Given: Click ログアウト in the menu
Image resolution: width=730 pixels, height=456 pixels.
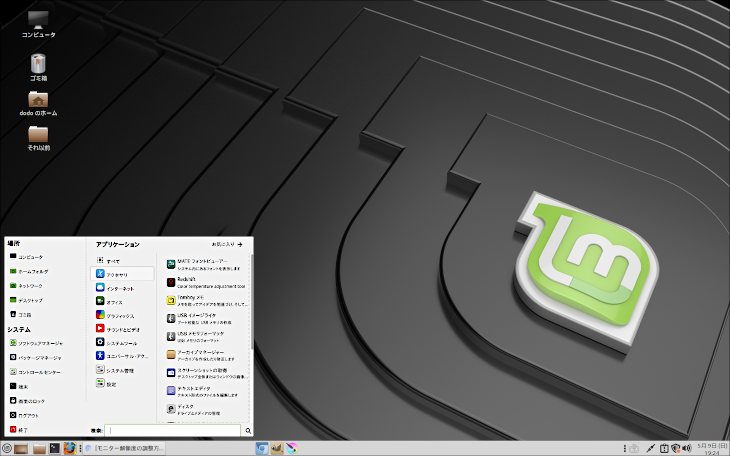Looking at the screenshot, I should (24, 415).
